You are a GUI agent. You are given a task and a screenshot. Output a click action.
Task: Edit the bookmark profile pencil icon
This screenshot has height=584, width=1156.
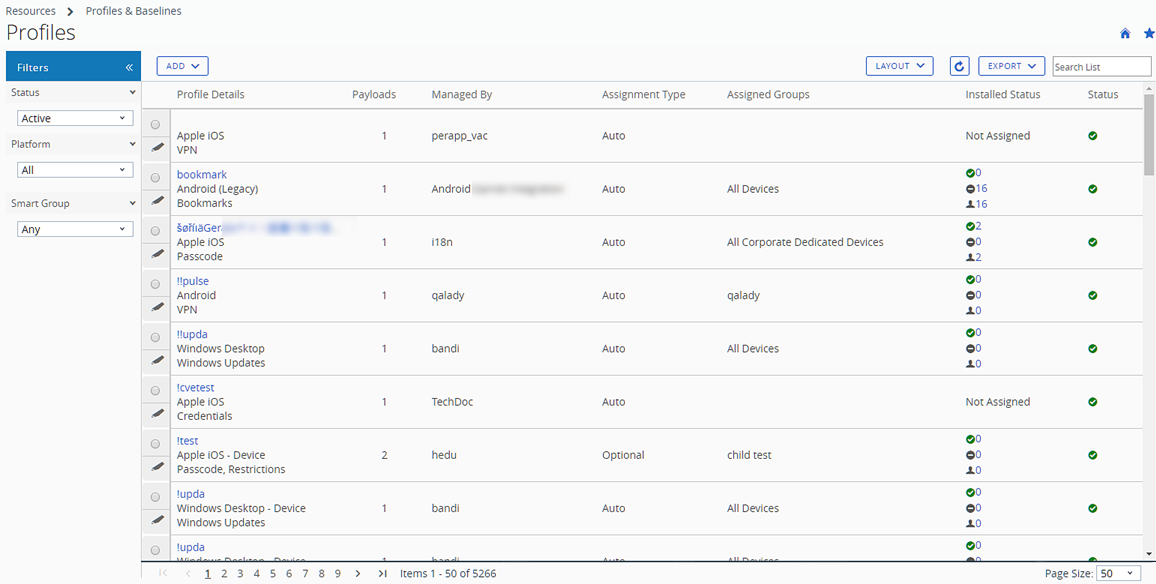(x=156, y=201)
